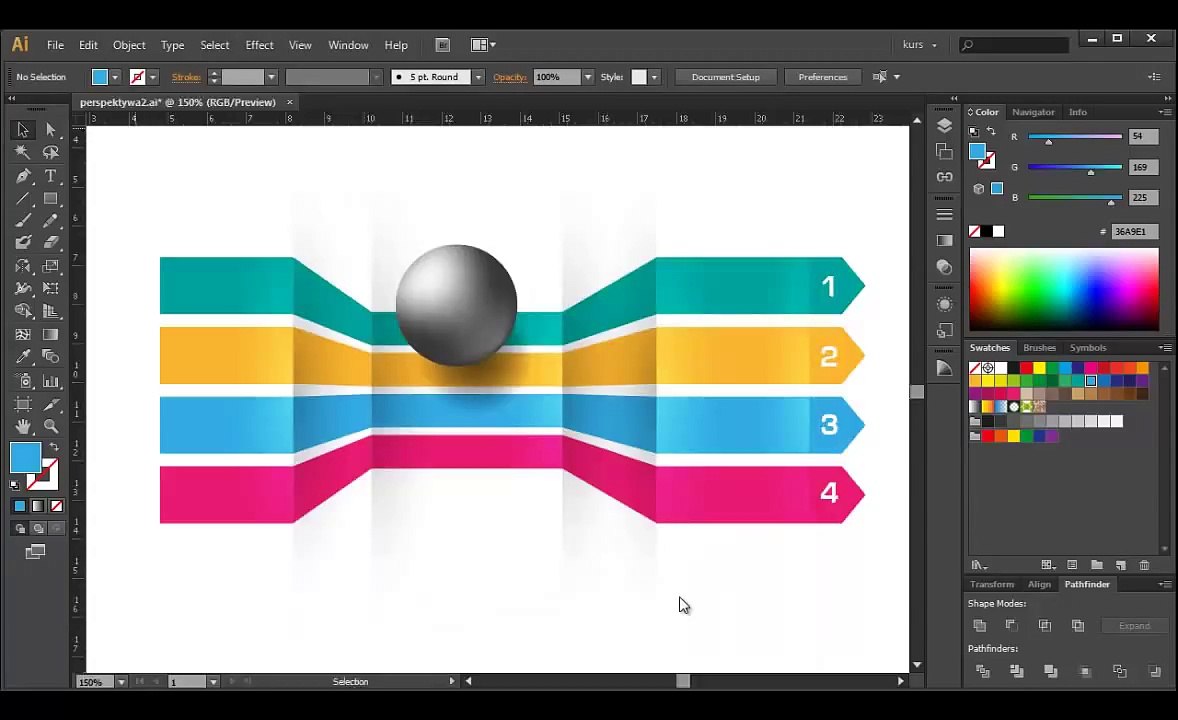Switch to the Brushes tab
Image resolution: width=1178 pixels, height=720 pixels.
pos(1039,347)
